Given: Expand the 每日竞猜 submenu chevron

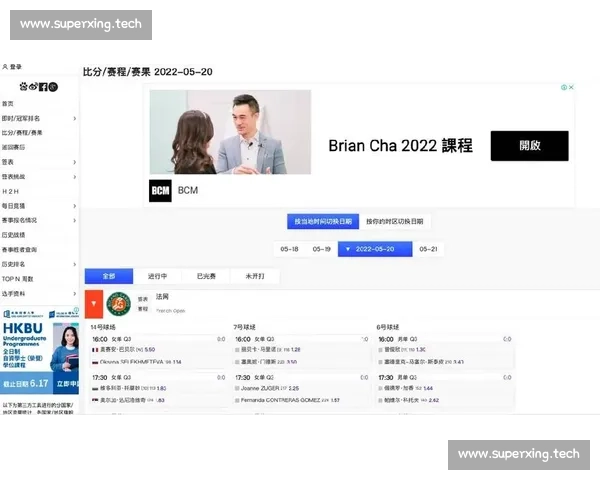Looking at the screenshot, I should click(x=75, y=206).
